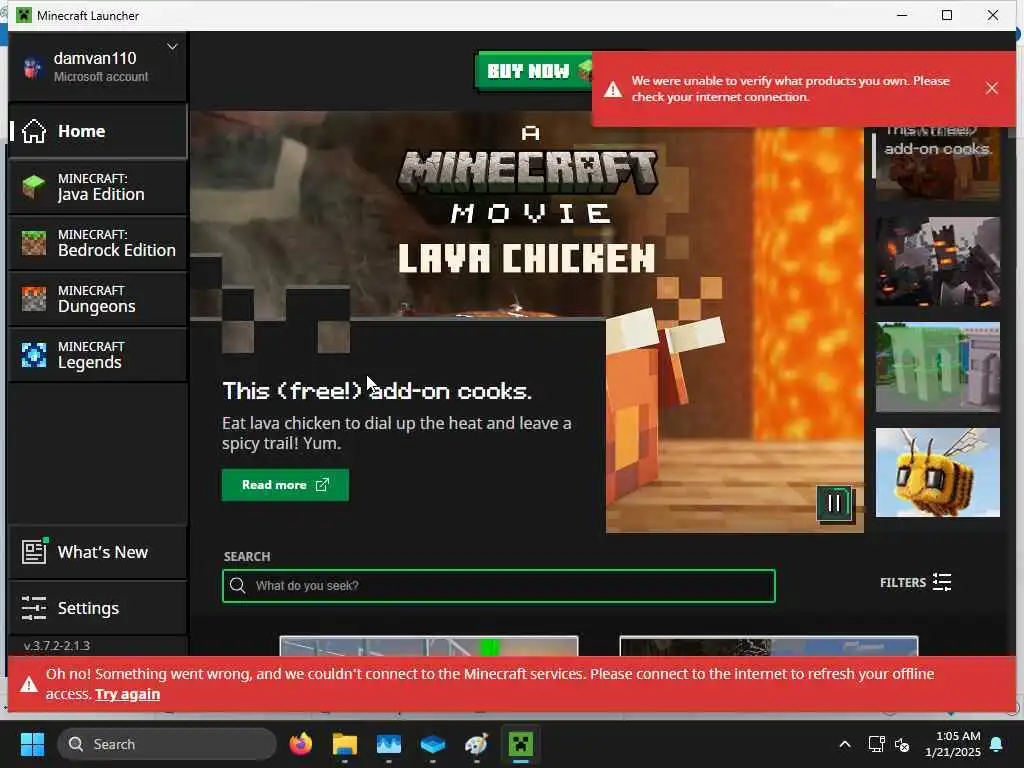Viewport: 1024px width, 768px height.
Task: Click Try again link in error banner
Action: (127, 694)
